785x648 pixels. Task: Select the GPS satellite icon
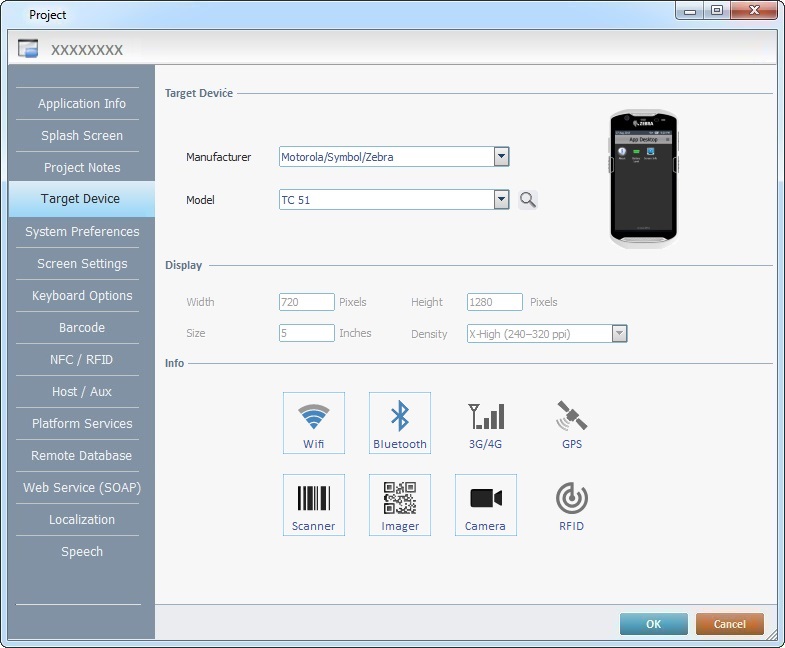(572, 423)
